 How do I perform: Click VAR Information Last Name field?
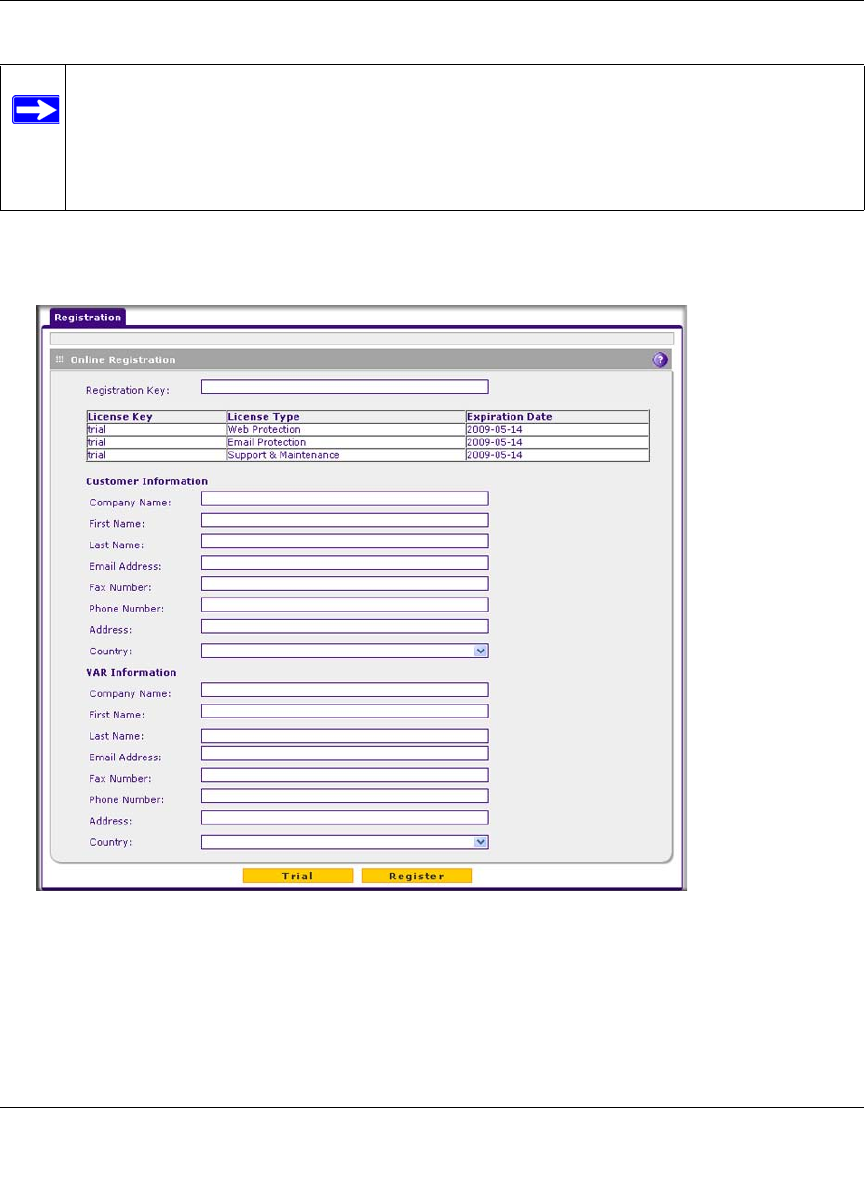tap(344, 735)
